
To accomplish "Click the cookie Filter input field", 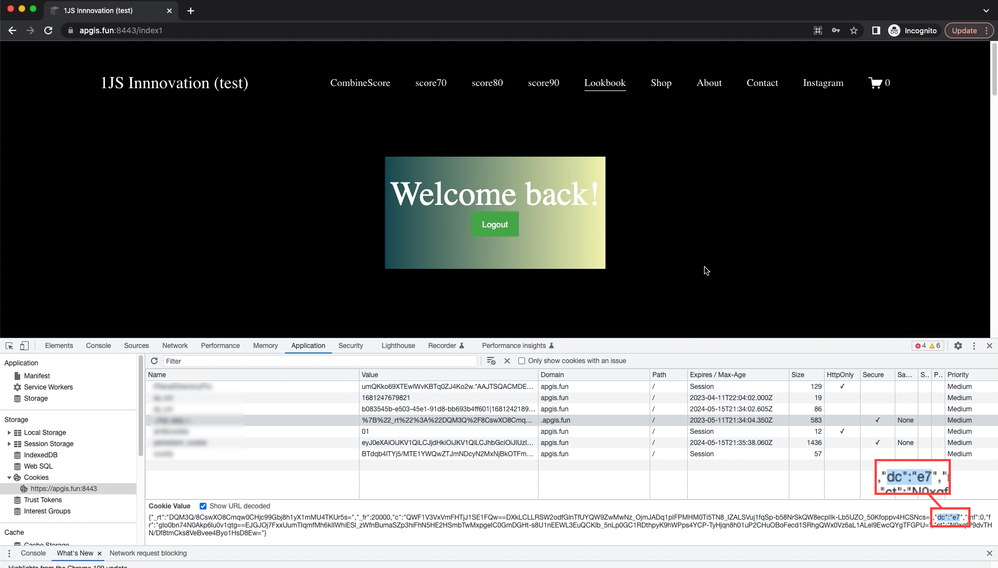I will pyautogui.click(x=320, y=361).
